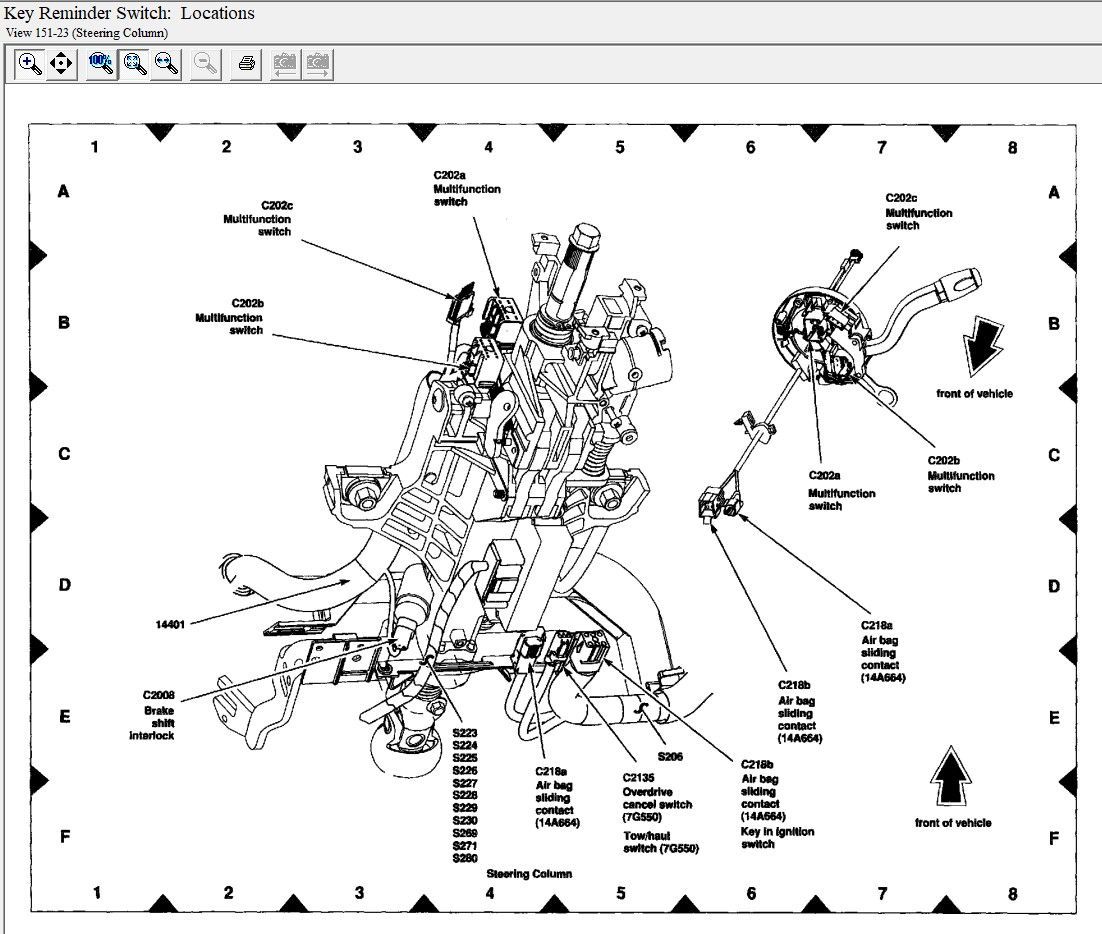Click the S223 splice entry in list
The width and height of the screenshot is (1102, 934).
click(x=465, y=732)
